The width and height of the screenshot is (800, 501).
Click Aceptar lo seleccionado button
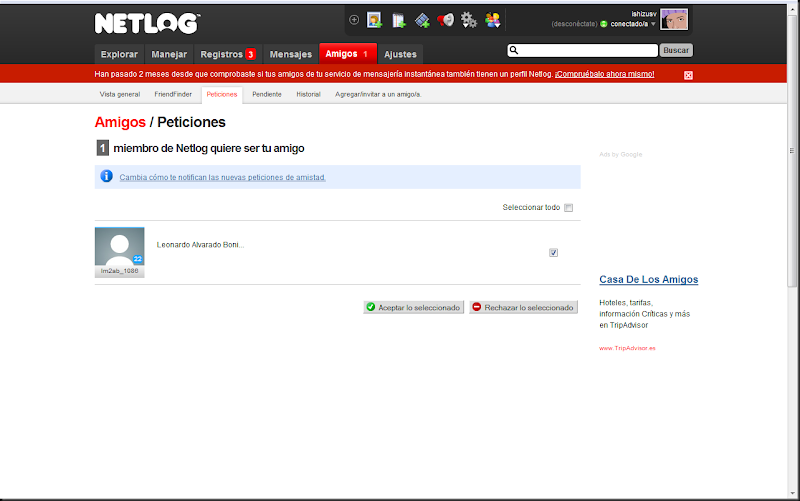[x=414, y=307]
